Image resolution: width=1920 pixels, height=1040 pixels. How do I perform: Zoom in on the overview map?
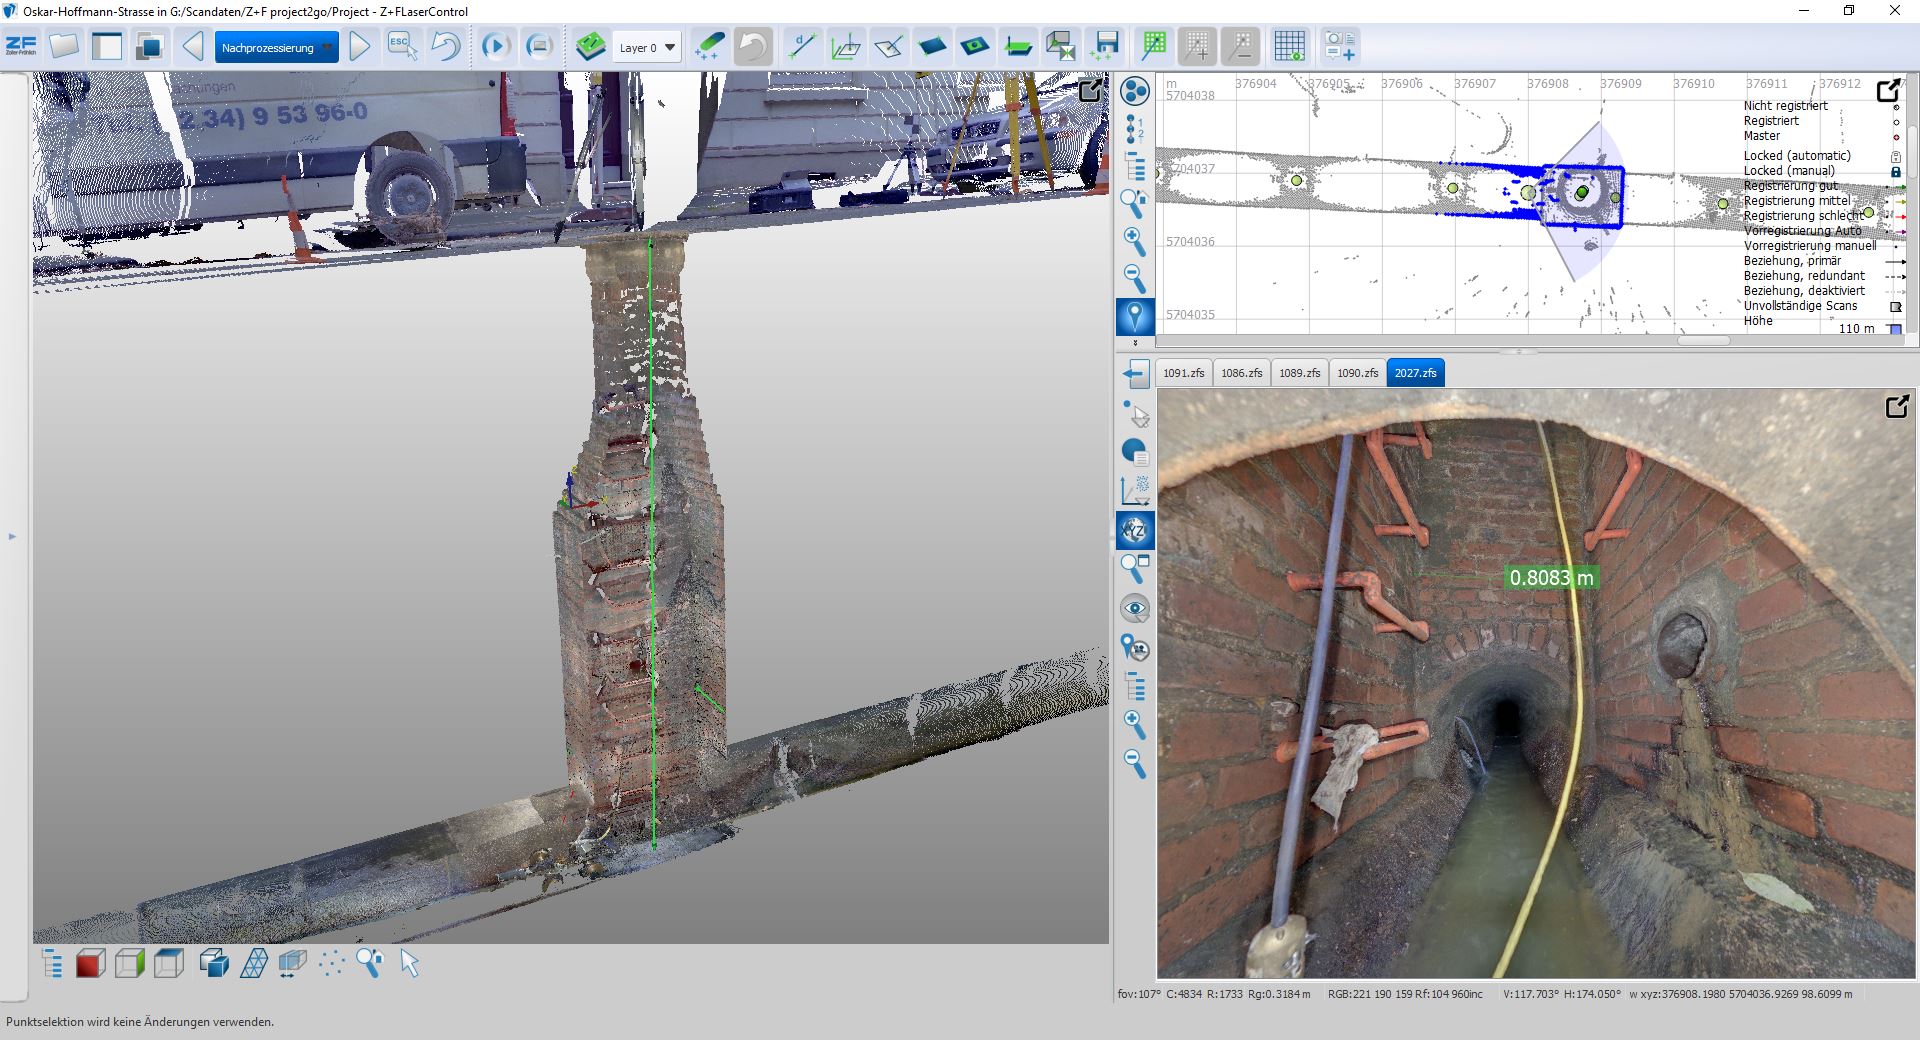[1134, 240]
